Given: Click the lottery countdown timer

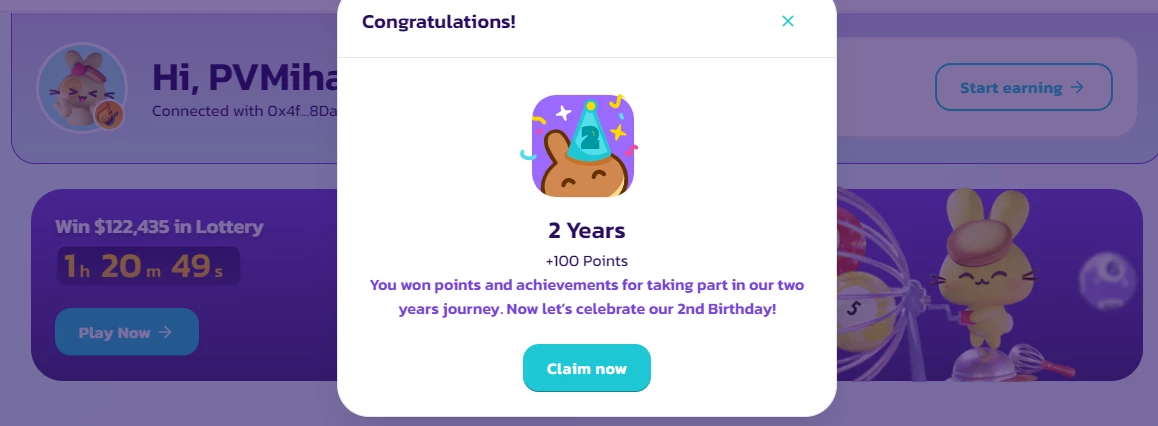Looking at the screenshot, I should (x=148, y=266).
